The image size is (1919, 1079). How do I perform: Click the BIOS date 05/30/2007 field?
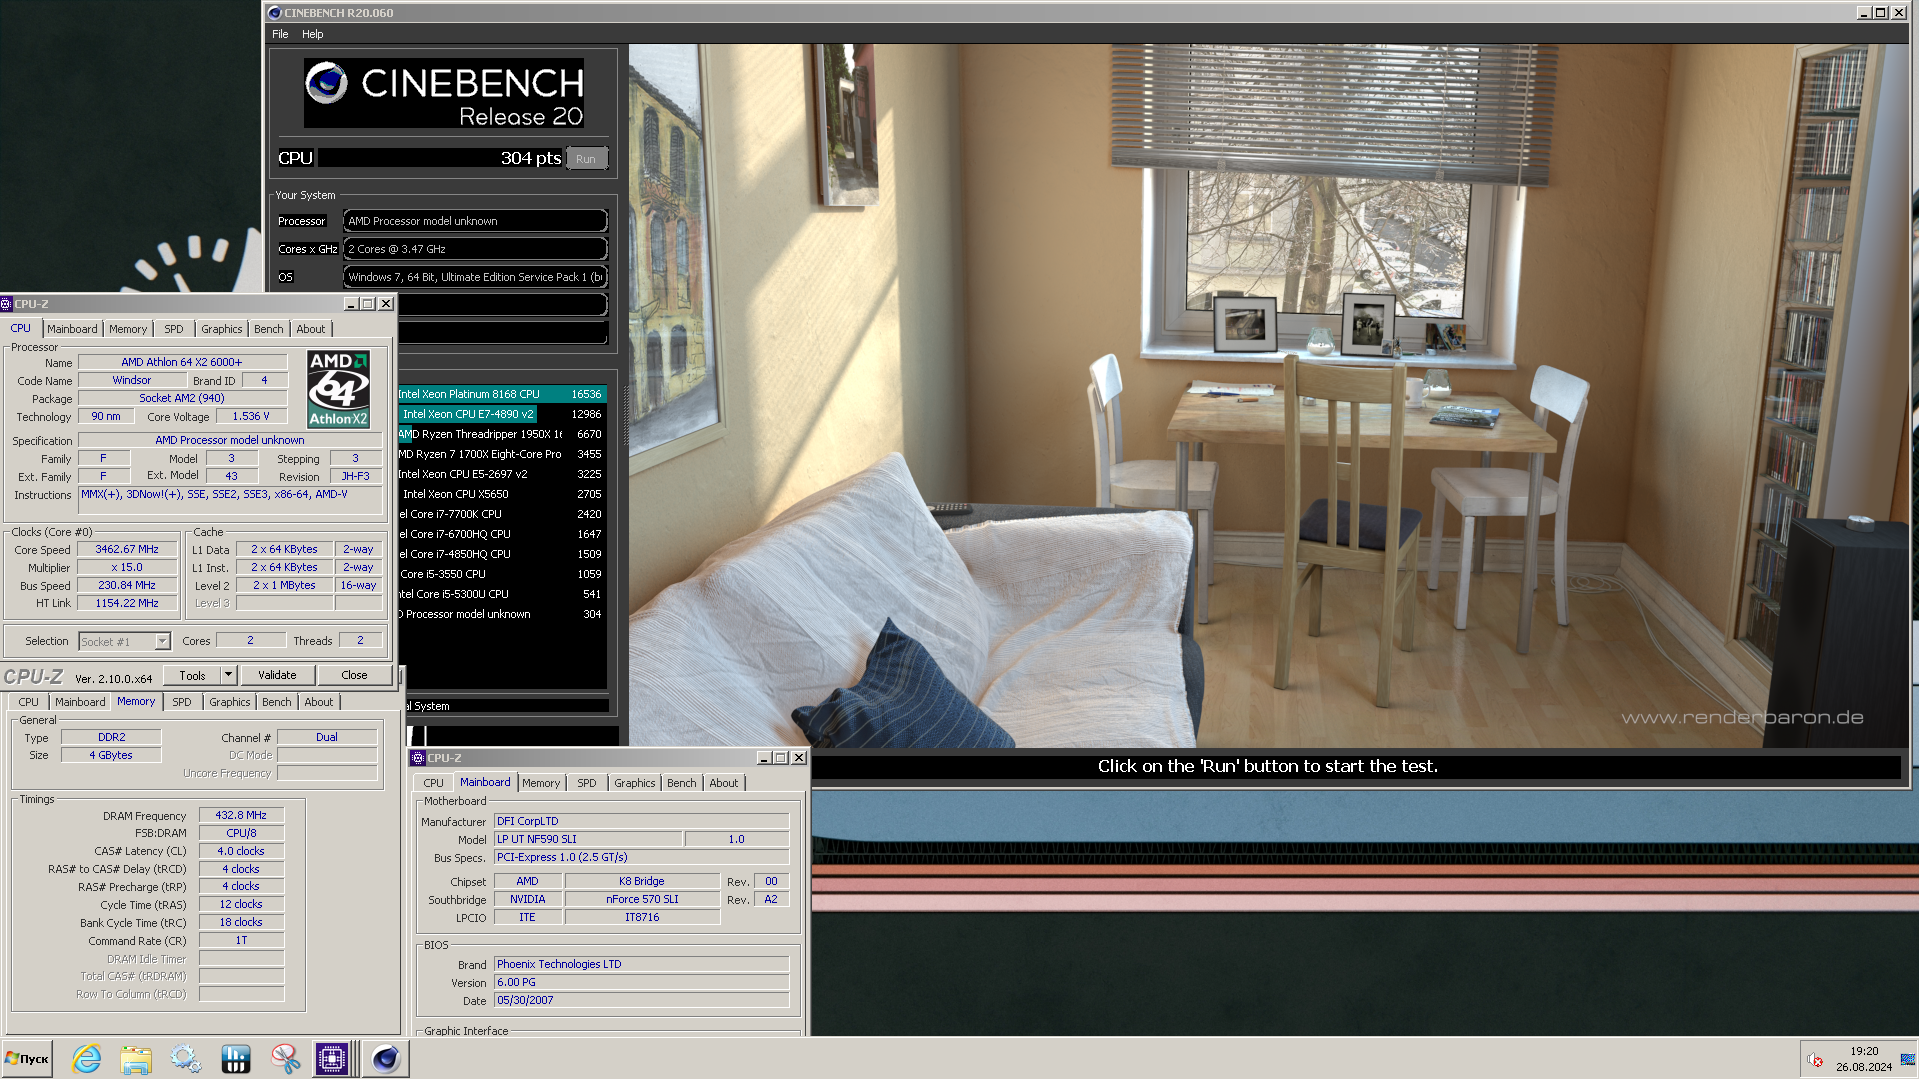641,1000
